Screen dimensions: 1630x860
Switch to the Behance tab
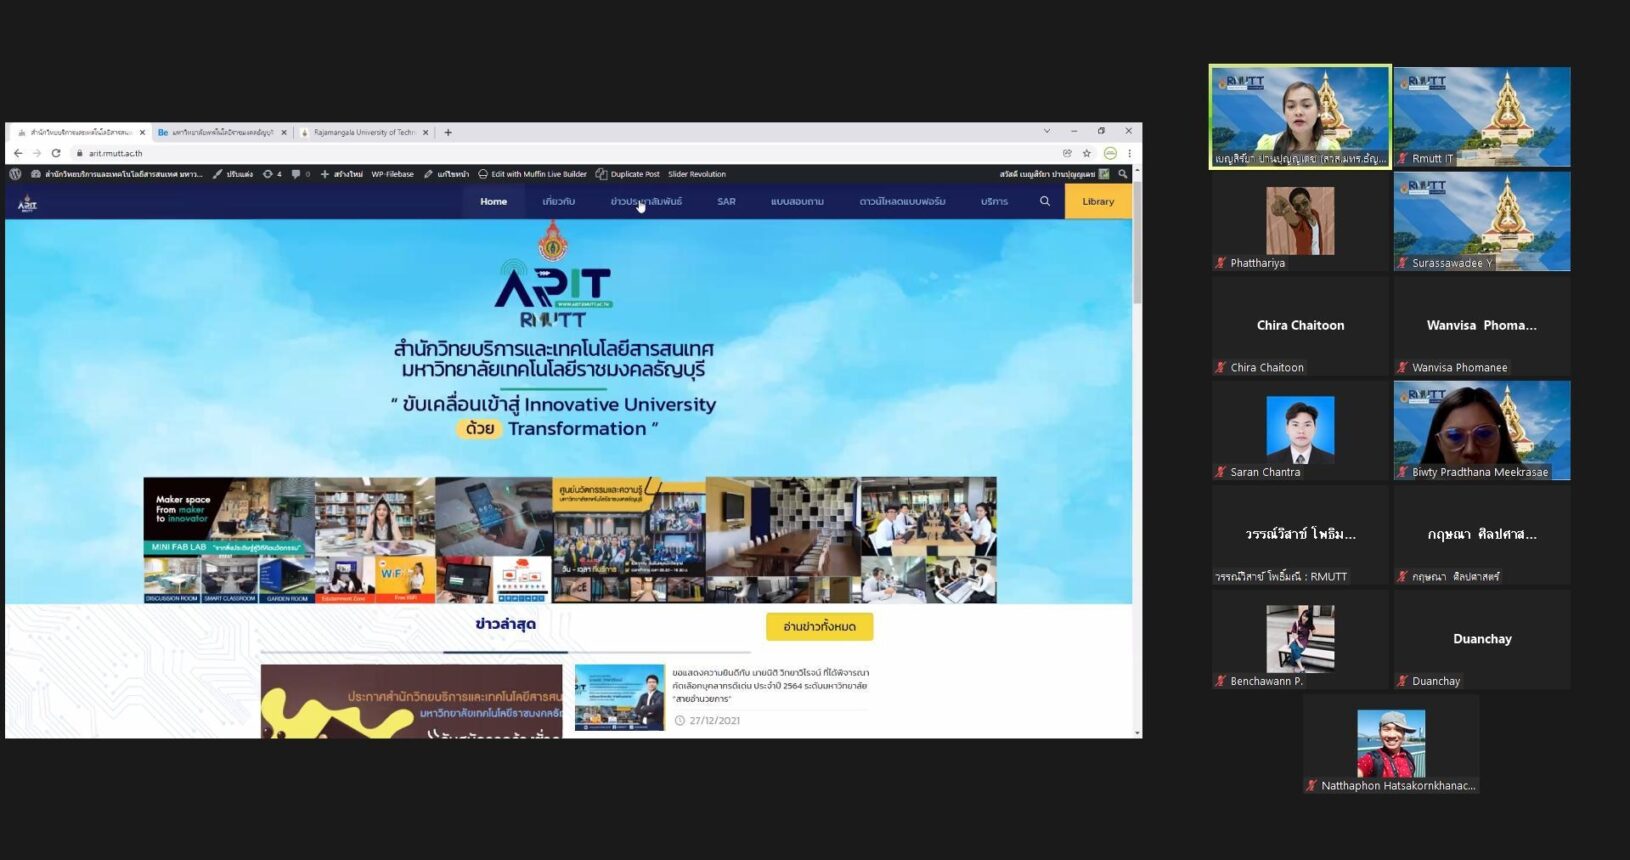click(x=220, y=132)
